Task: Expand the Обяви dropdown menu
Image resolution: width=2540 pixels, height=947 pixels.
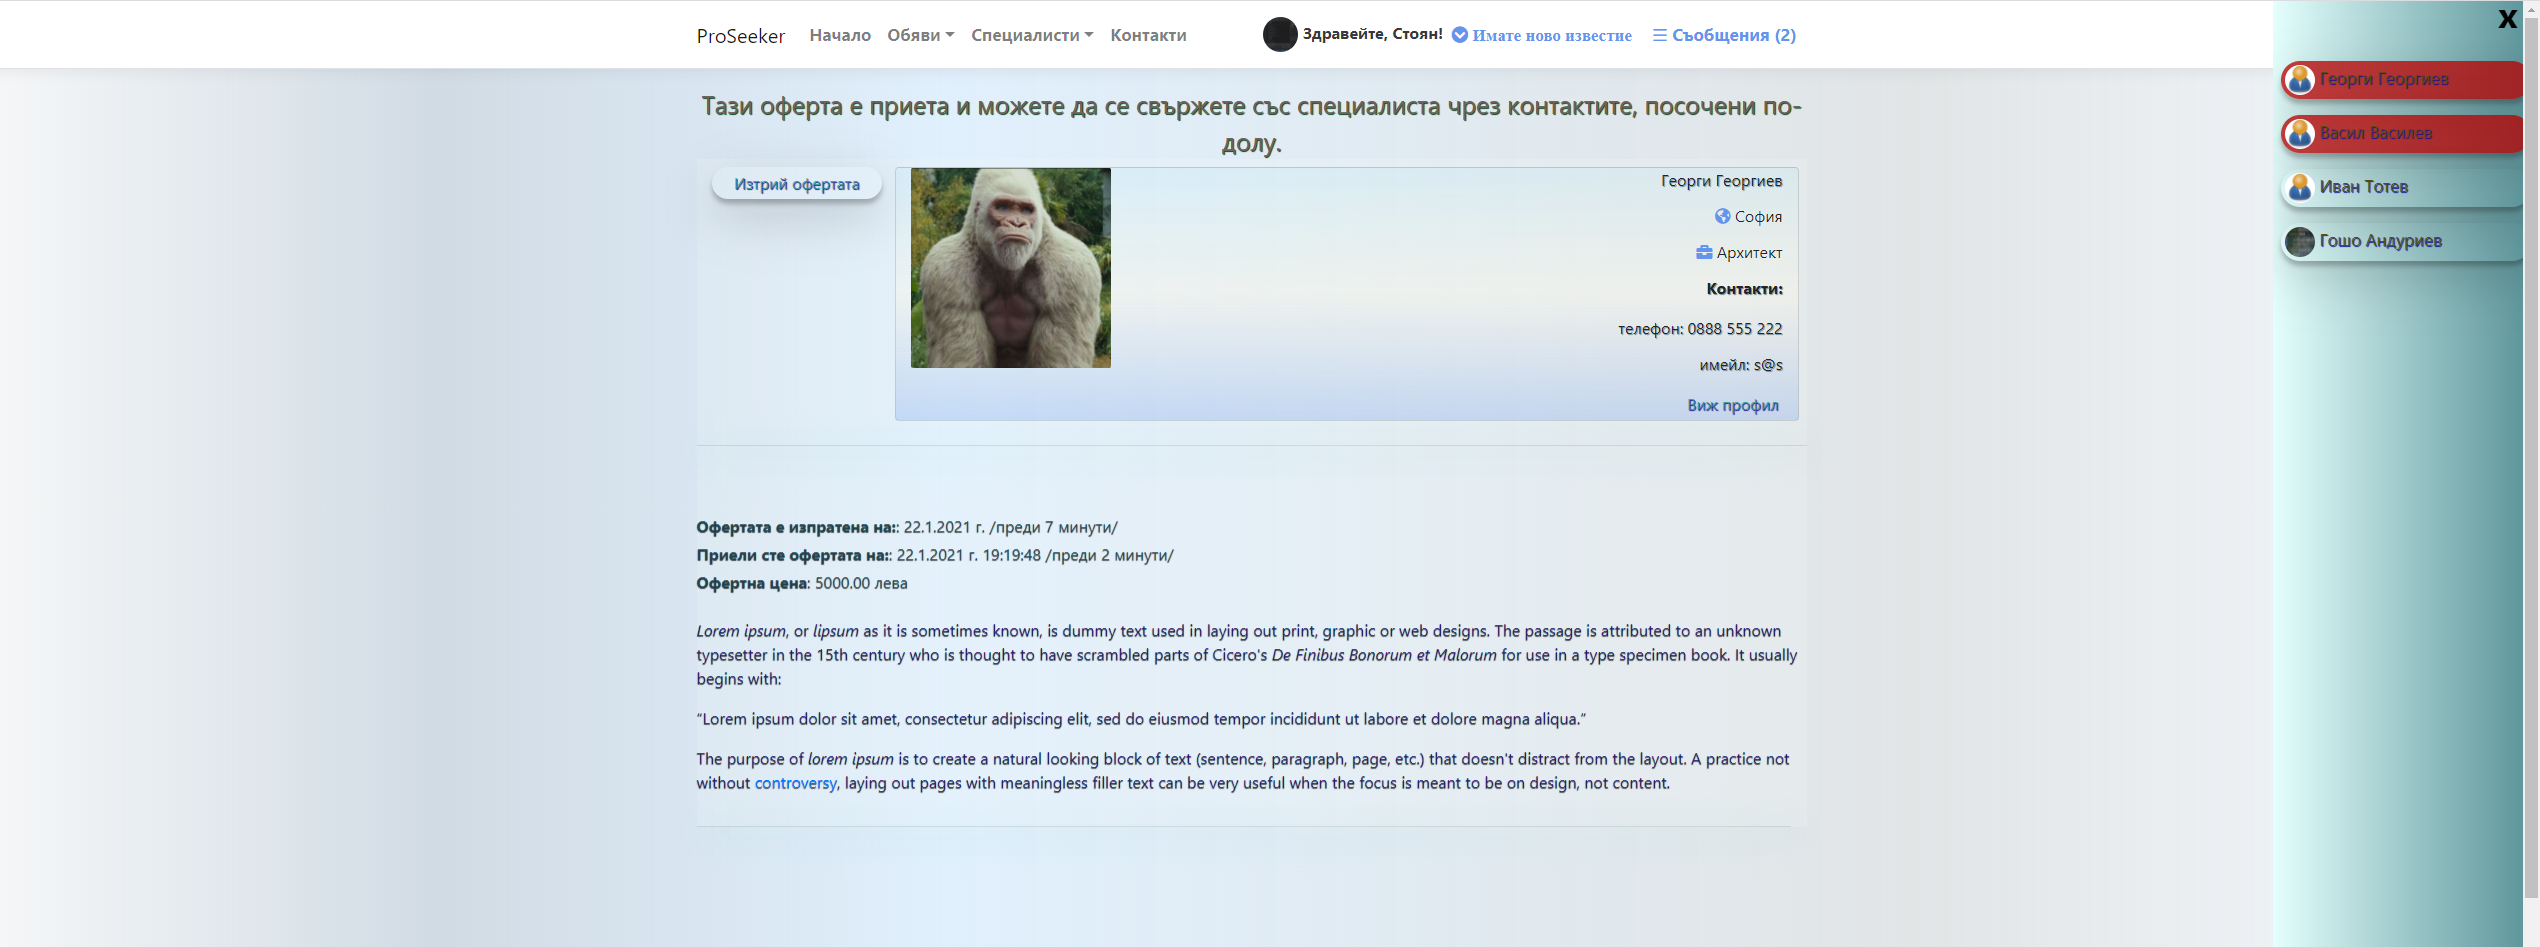Action: coord(921,35)
